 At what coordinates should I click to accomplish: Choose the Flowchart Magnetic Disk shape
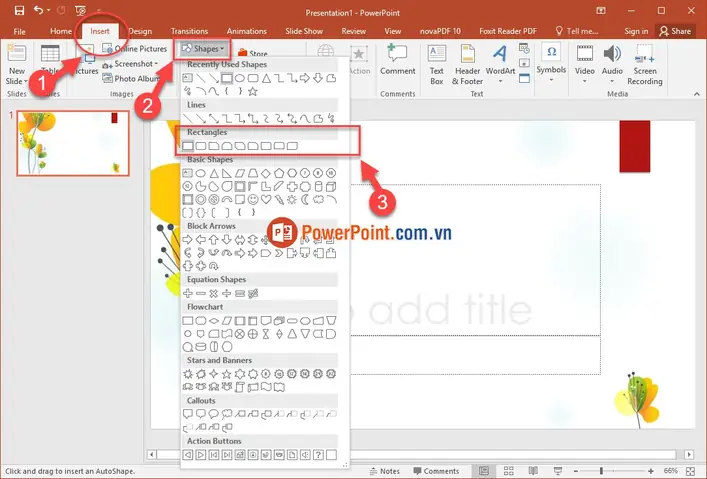[201, 347]
